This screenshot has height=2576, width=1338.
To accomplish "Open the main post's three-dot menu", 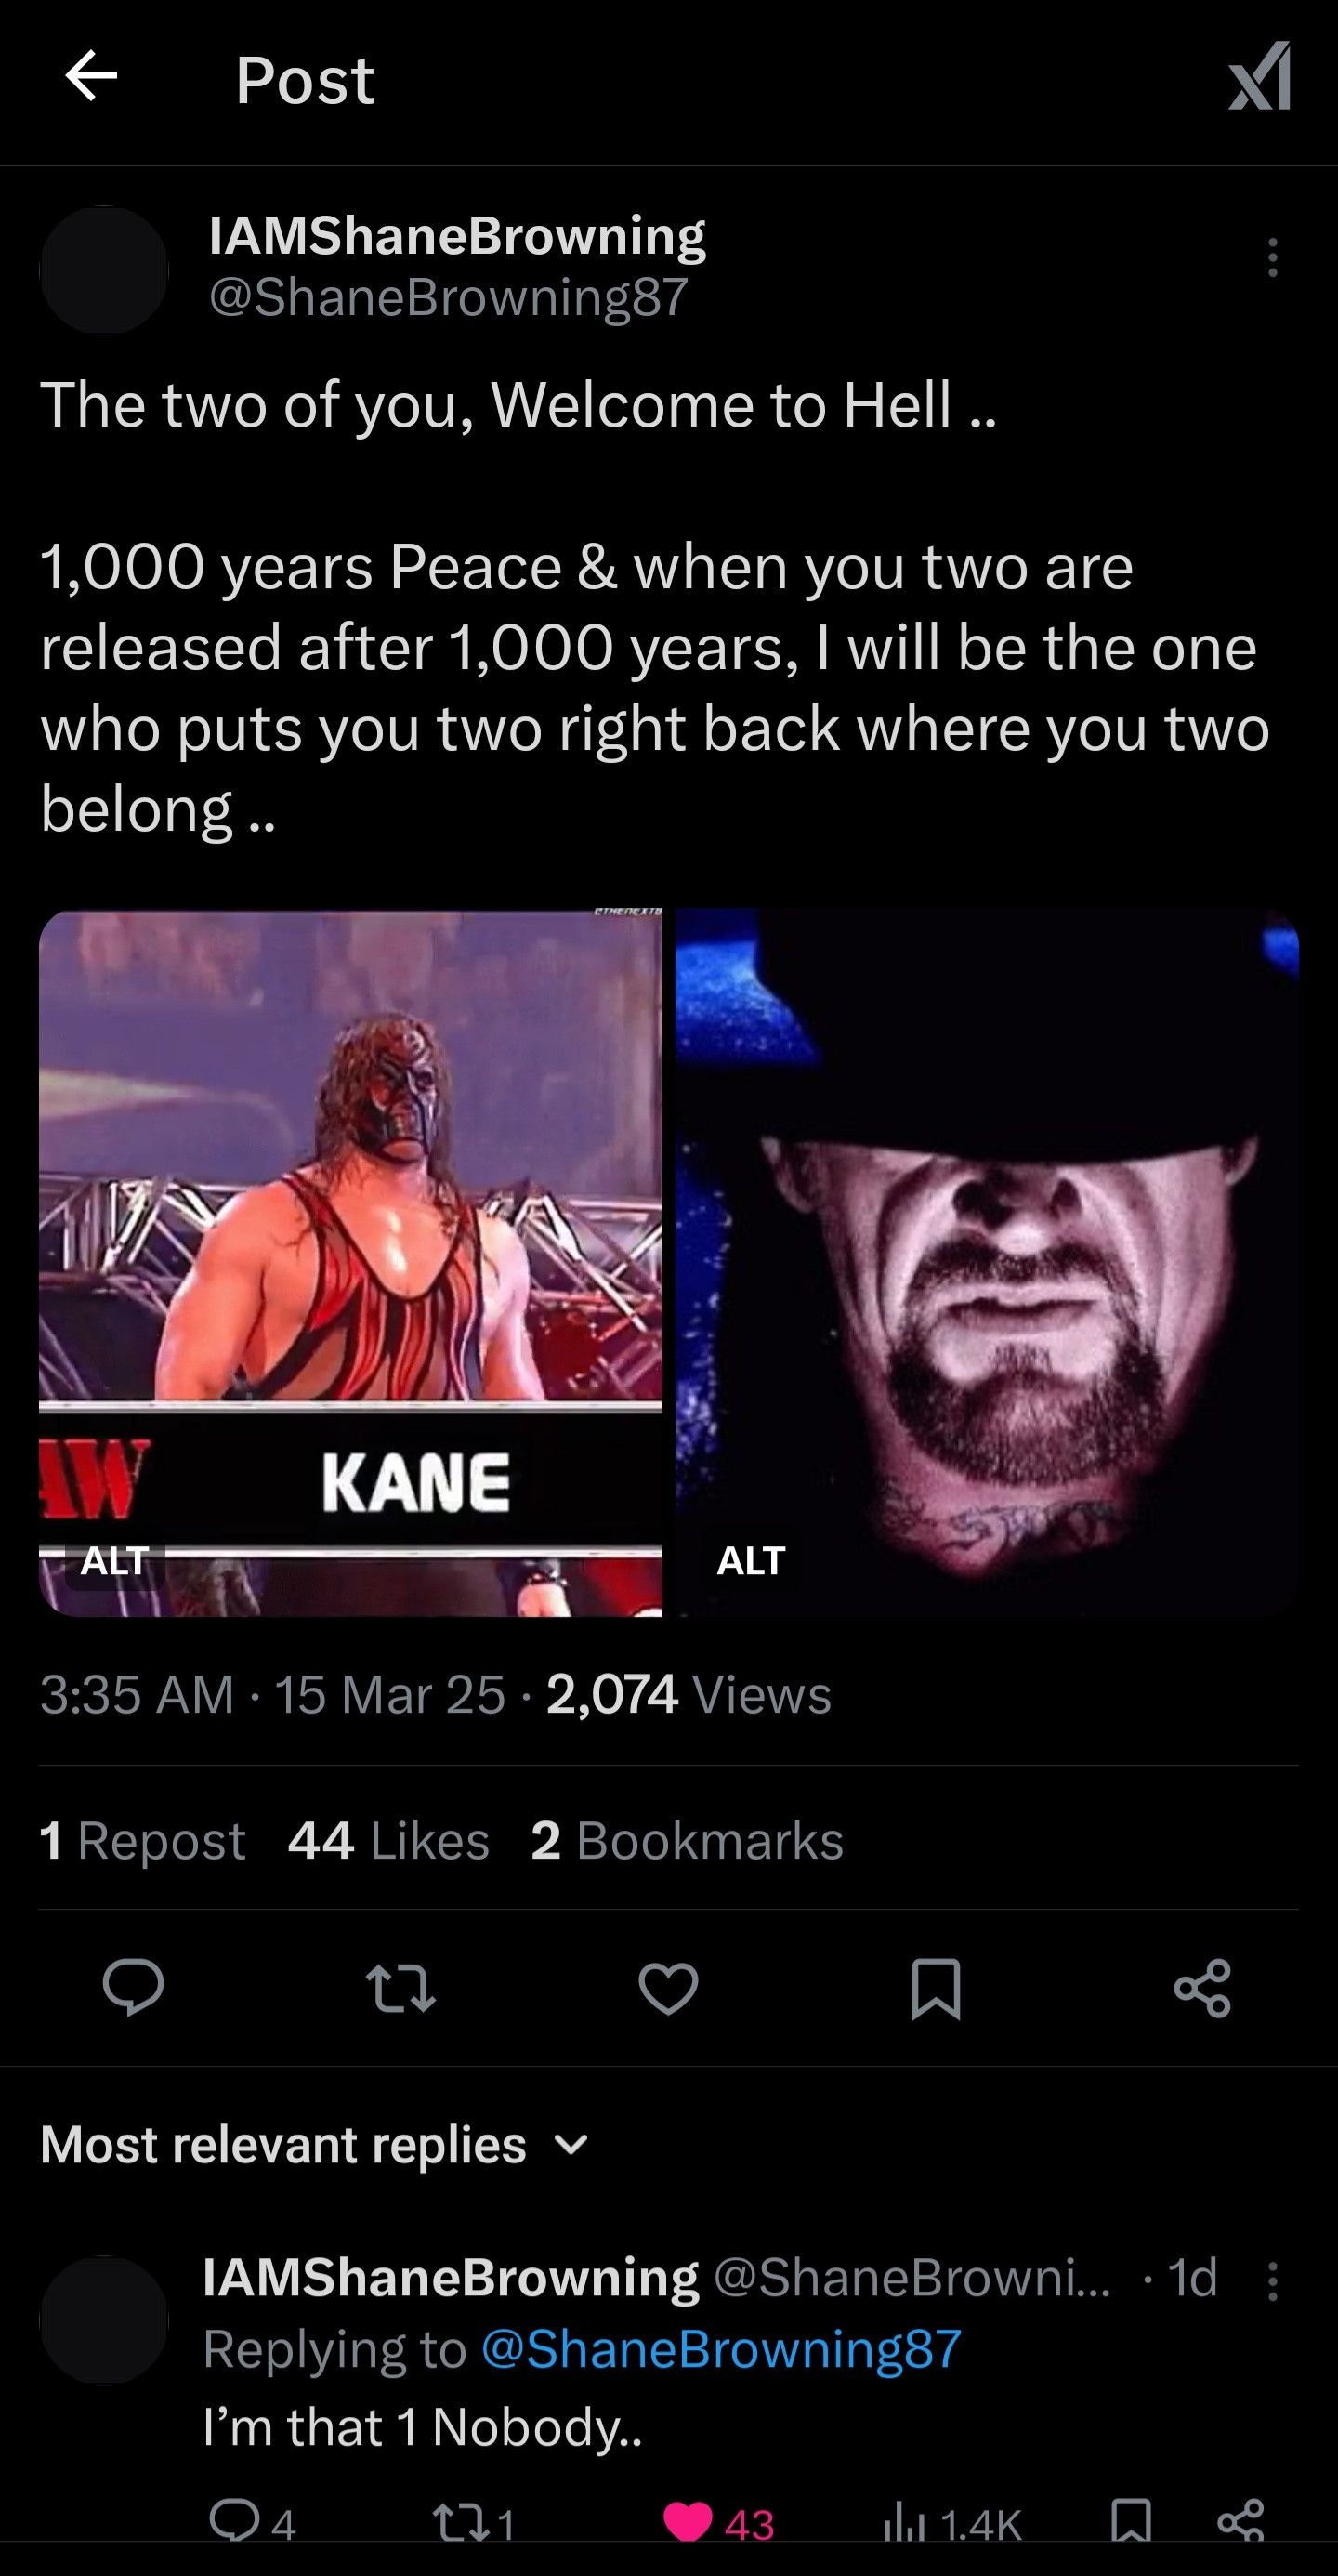I will click(1272, 257).
